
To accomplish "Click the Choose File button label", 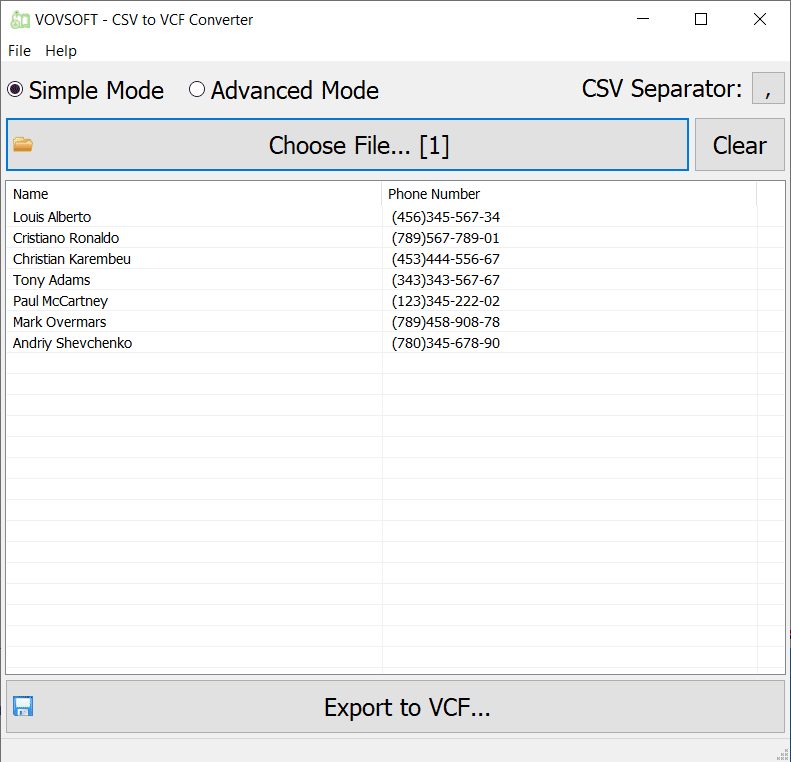I will 359,145.
